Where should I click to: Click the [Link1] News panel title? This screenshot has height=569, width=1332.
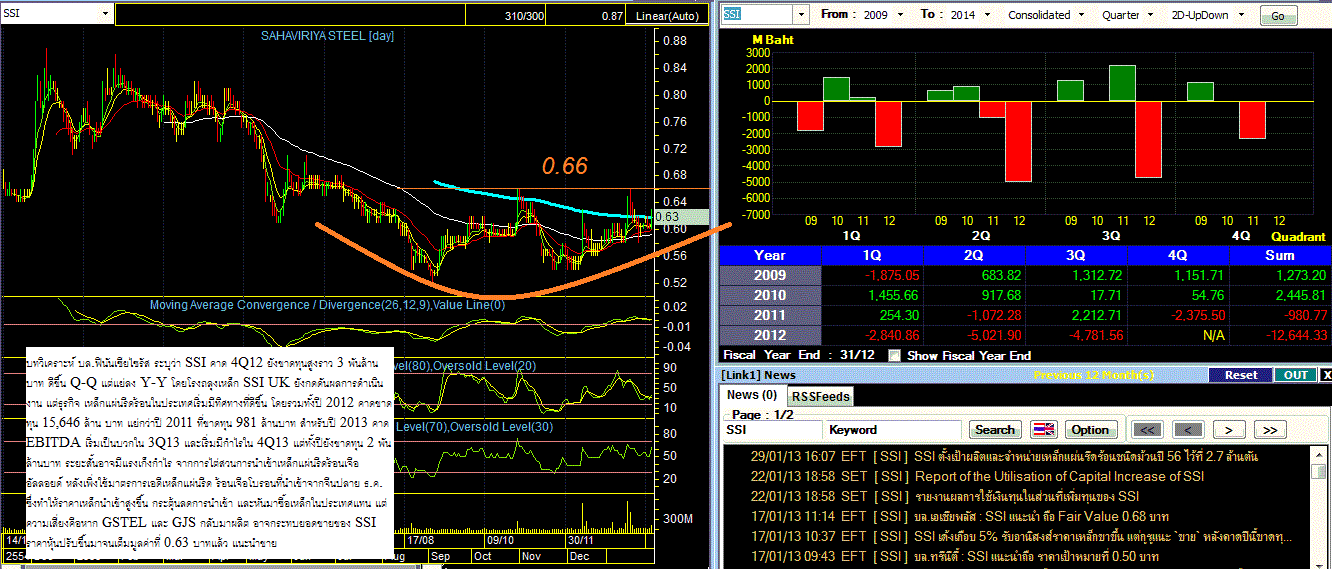coord(760,375)
